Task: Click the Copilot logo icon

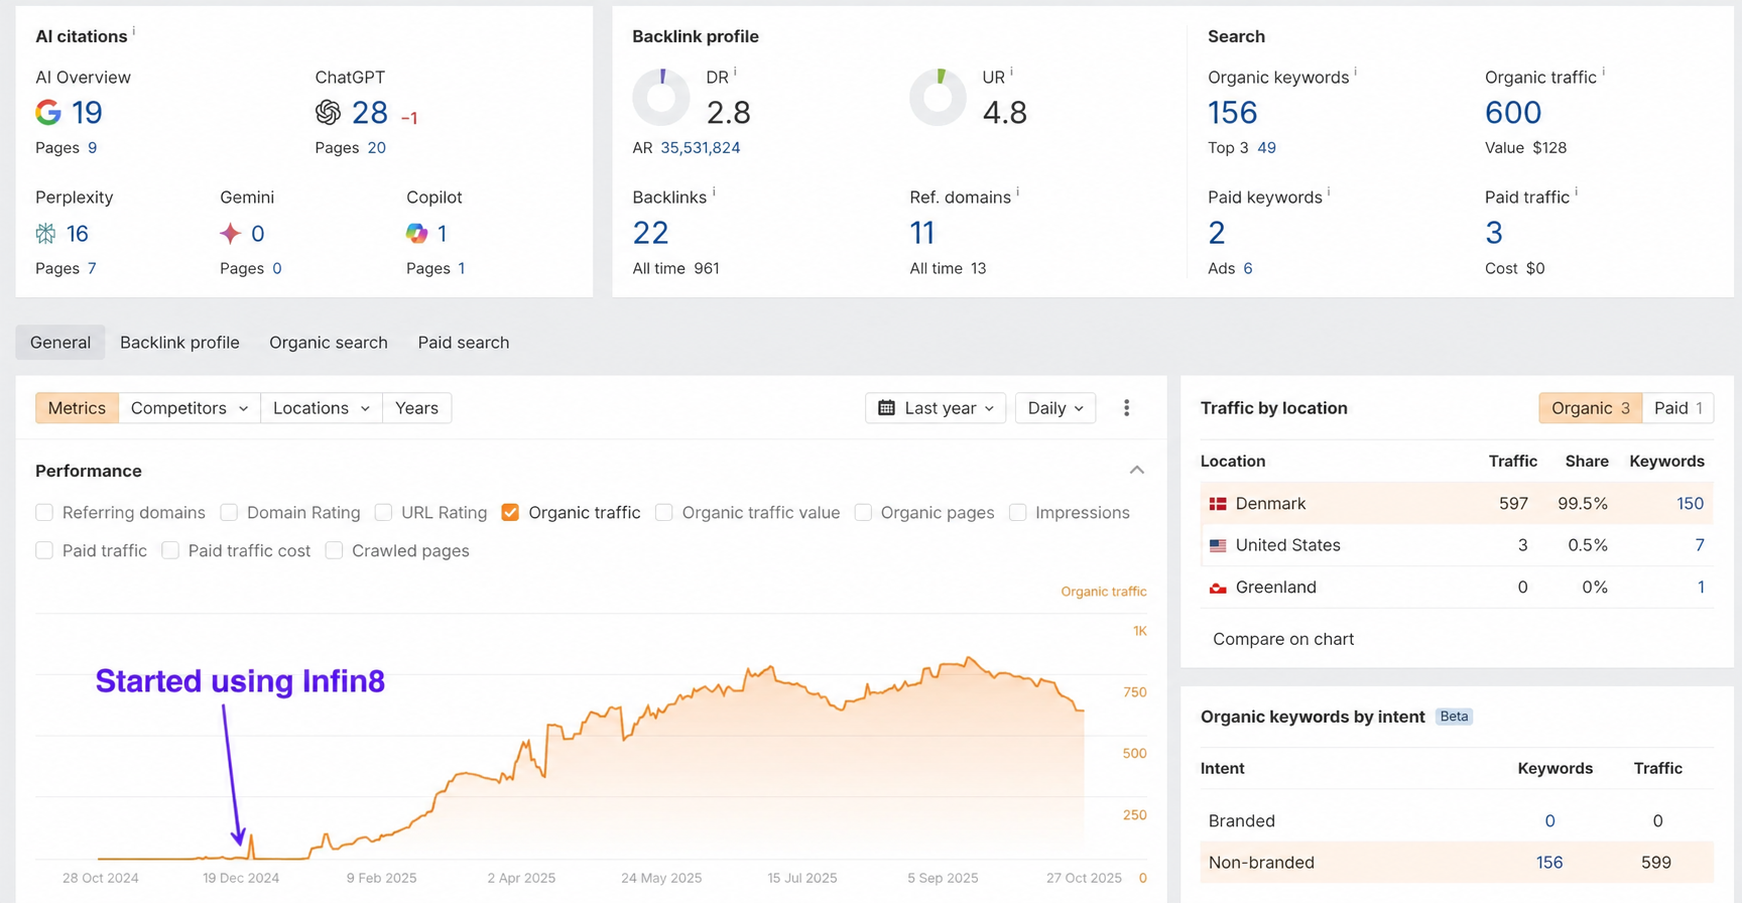Action: click(x=417, y=233)
